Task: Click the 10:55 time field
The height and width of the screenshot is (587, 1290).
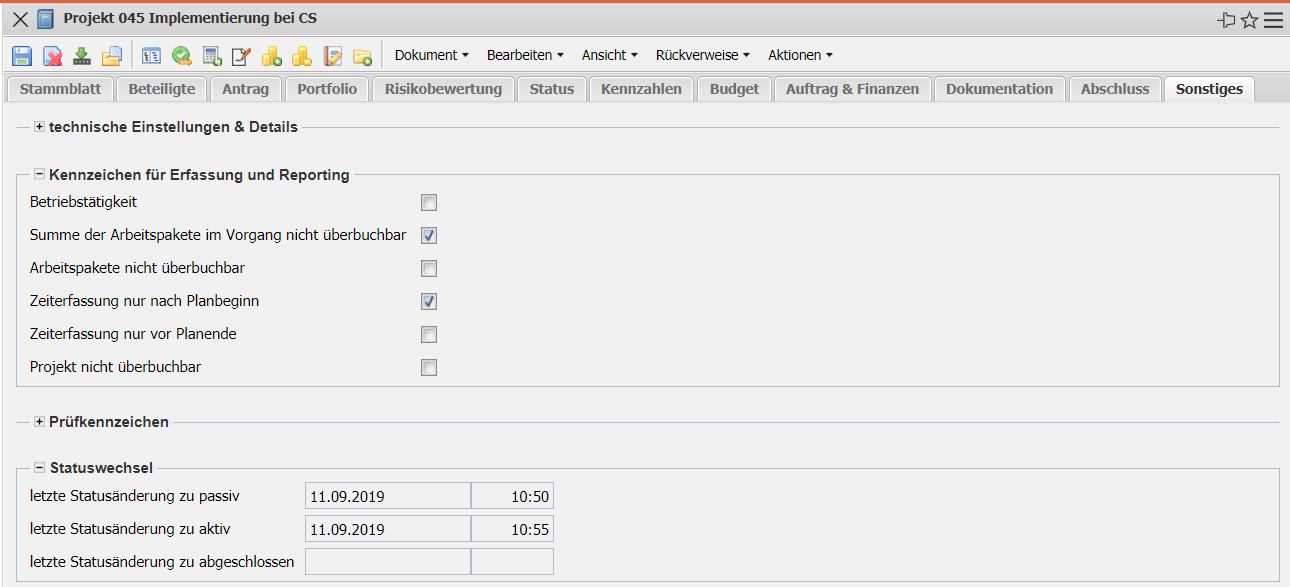Action: (x=512, y=529)
